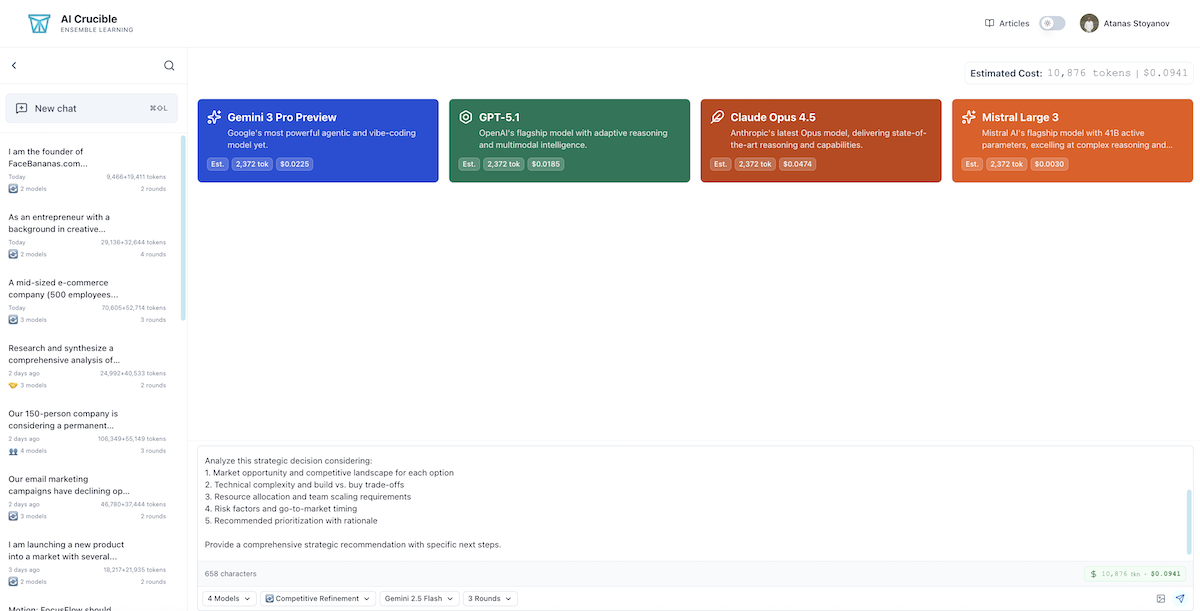Click Atanas Stoyanov's profile avatar
1200x611 pixels.
coord(1089,23)
